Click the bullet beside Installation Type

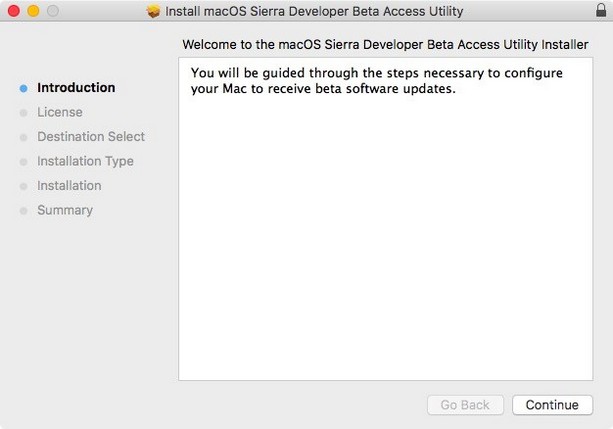(23, 162)
